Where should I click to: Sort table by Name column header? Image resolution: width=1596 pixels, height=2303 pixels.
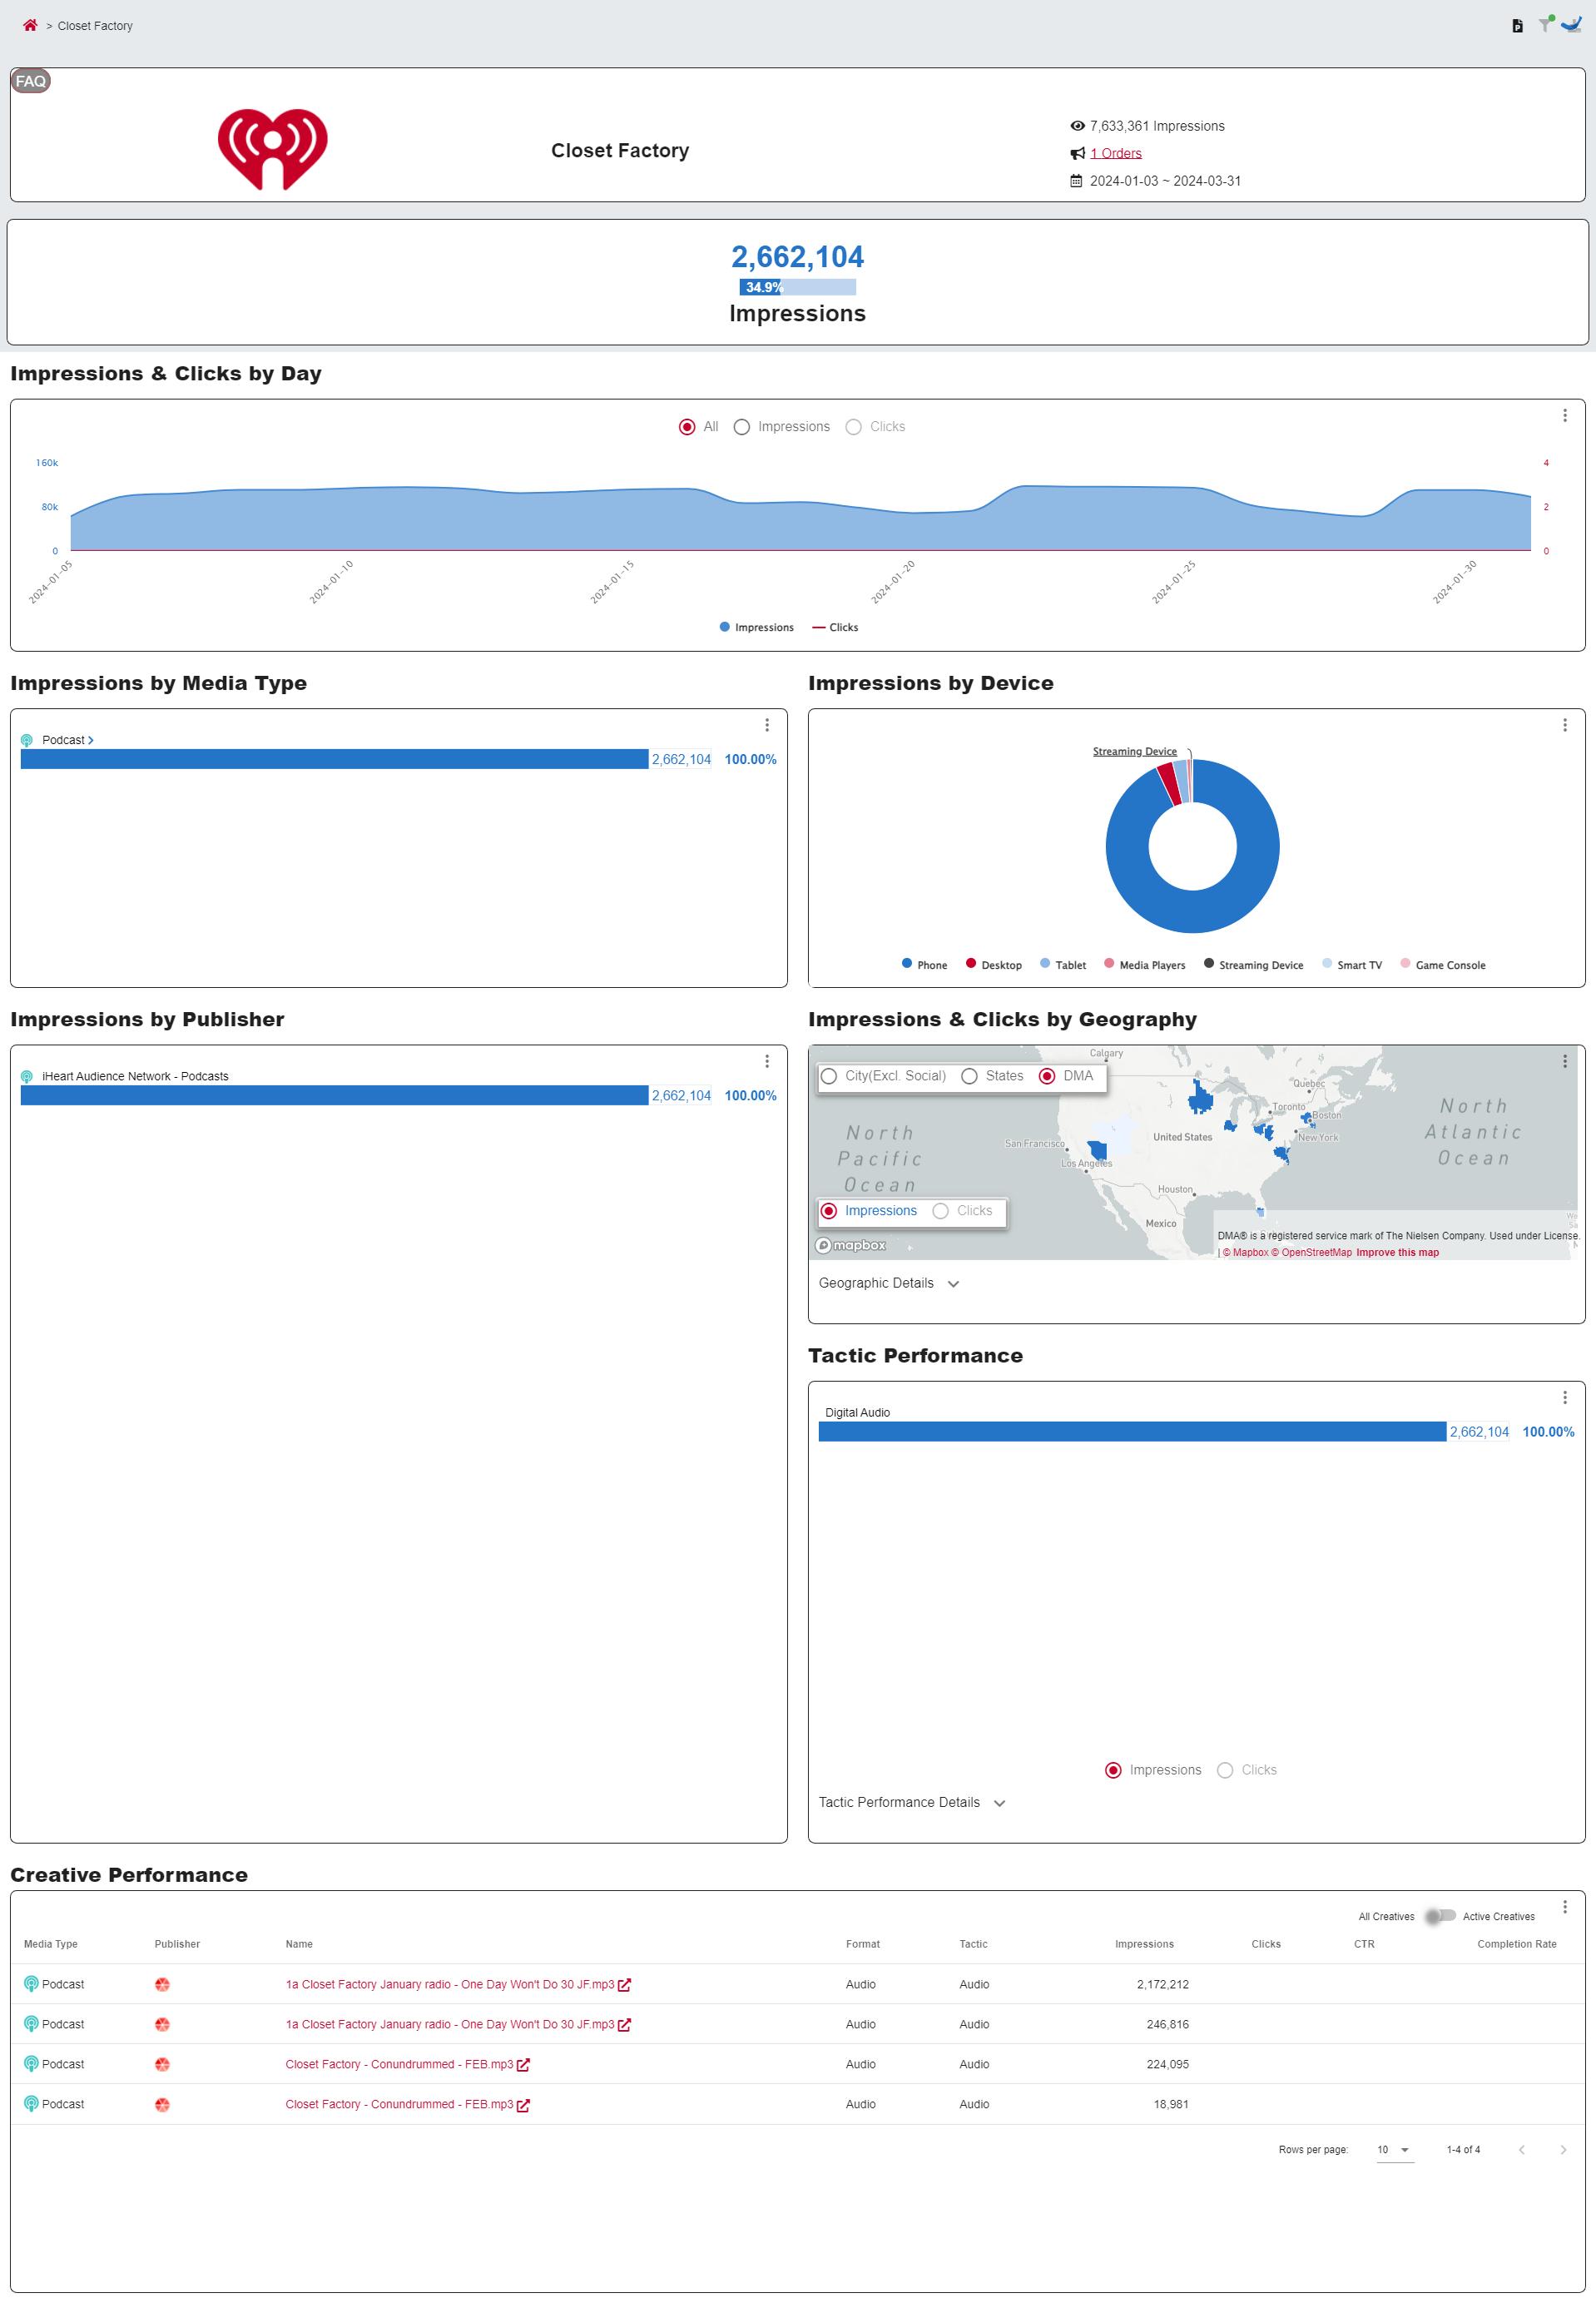pyautogui.click(x=299, y=1944)
